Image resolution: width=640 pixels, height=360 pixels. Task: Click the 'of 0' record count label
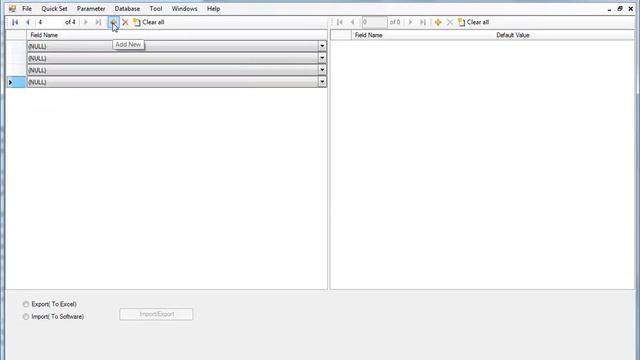395,22
